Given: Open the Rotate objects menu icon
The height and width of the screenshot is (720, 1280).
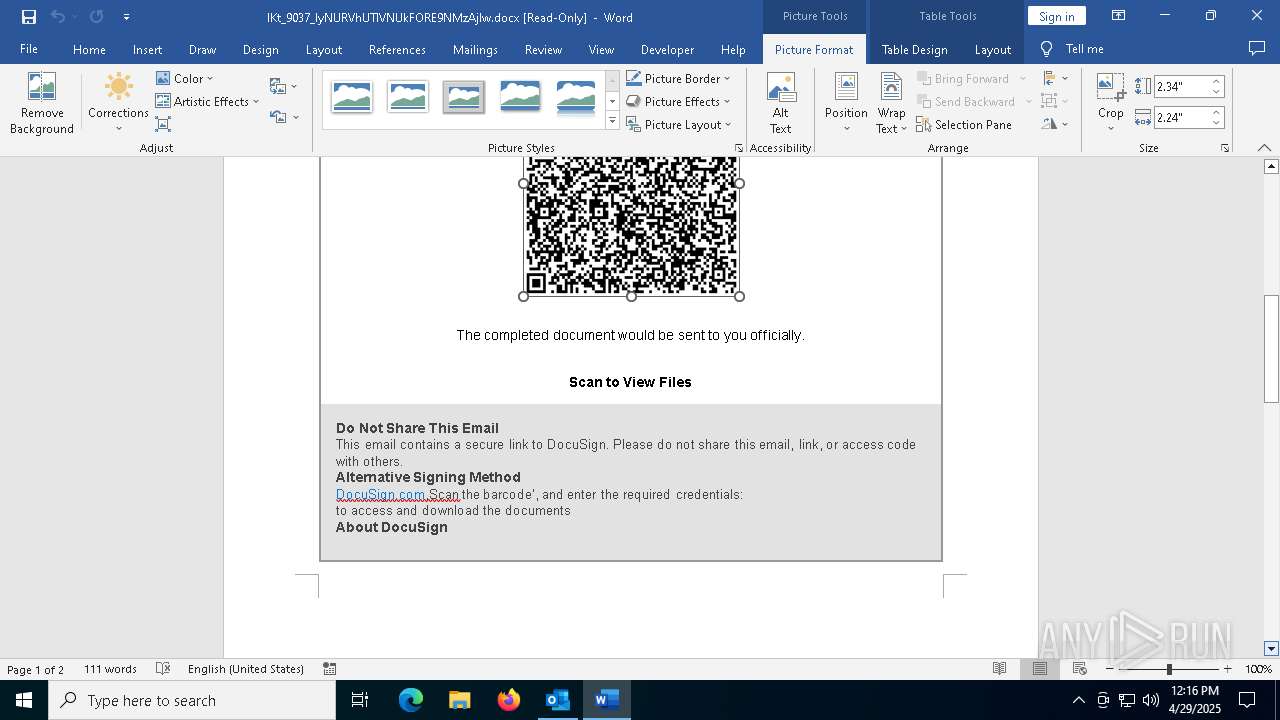Looking at the screenshot, I should coord(1054,124).
